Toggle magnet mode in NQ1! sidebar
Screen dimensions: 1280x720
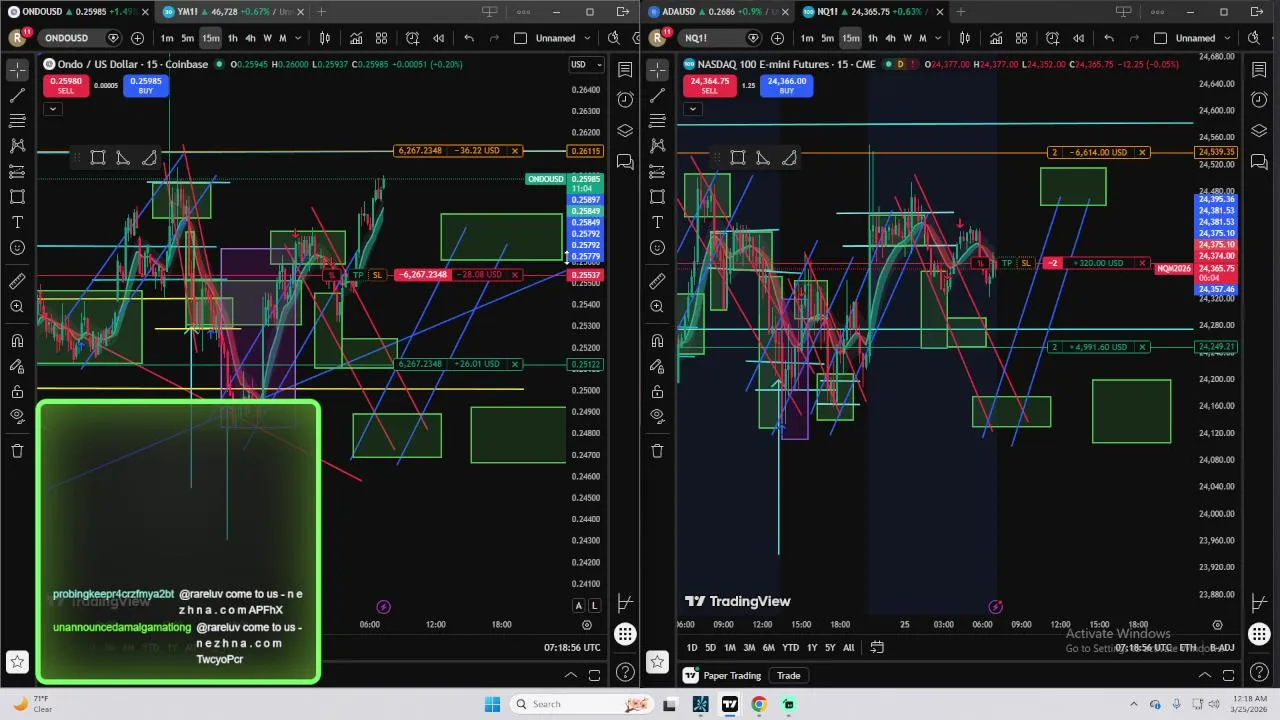657,340
